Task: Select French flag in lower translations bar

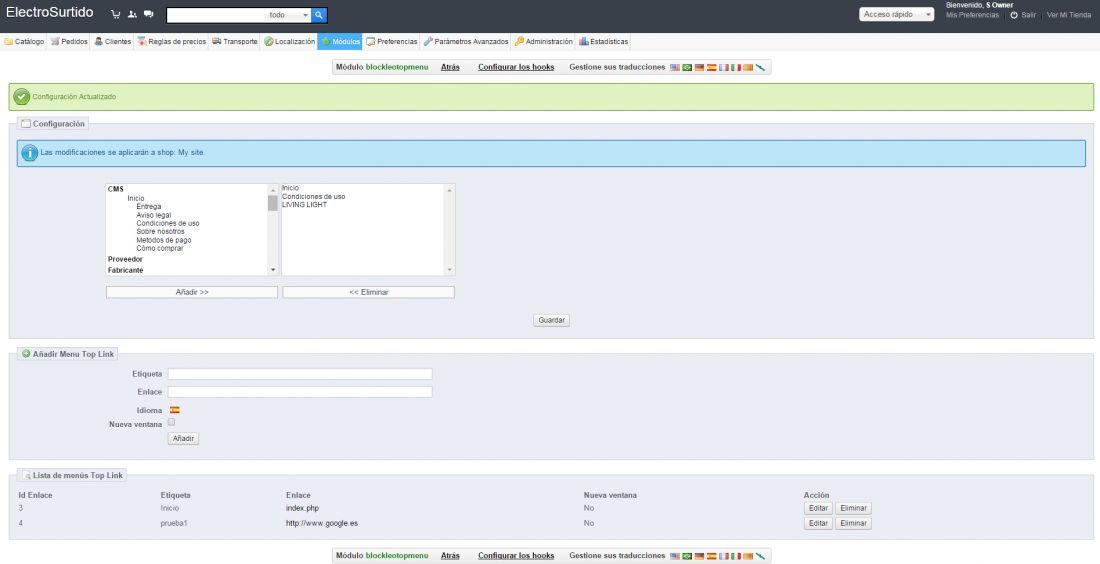Action: tap(724, 556)
